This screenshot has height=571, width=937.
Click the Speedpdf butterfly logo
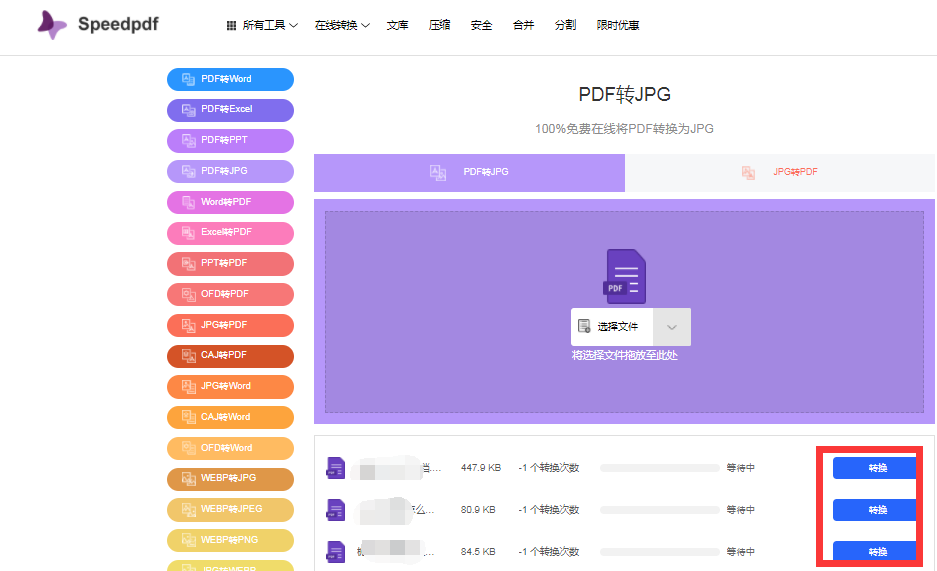[x=52, y=25]
